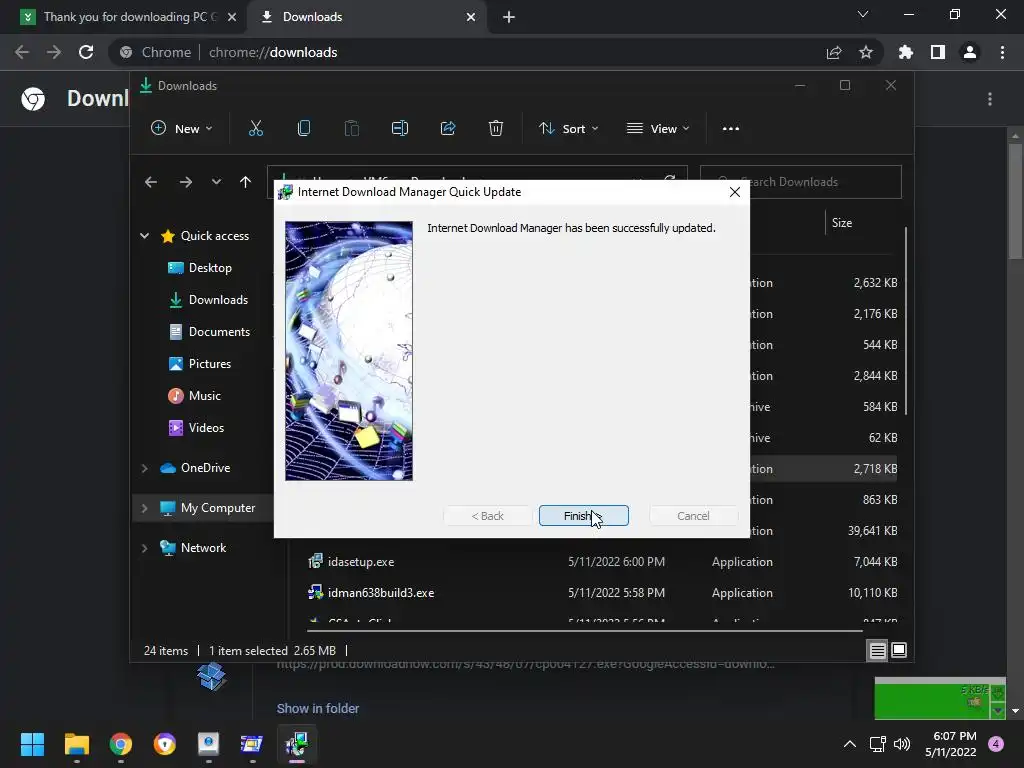The image size is (1024, 768).
Task: Expand the My Computer tree node
Action: point(144,508)
